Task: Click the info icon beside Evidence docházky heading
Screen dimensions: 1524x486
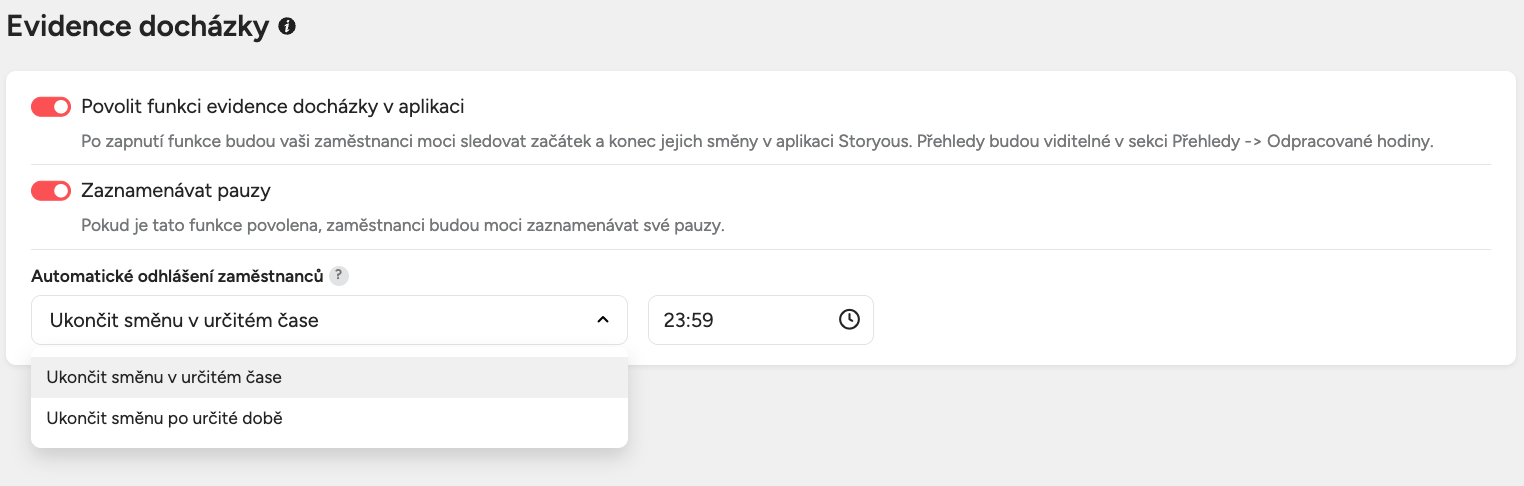Action: (x=287, y=27)
